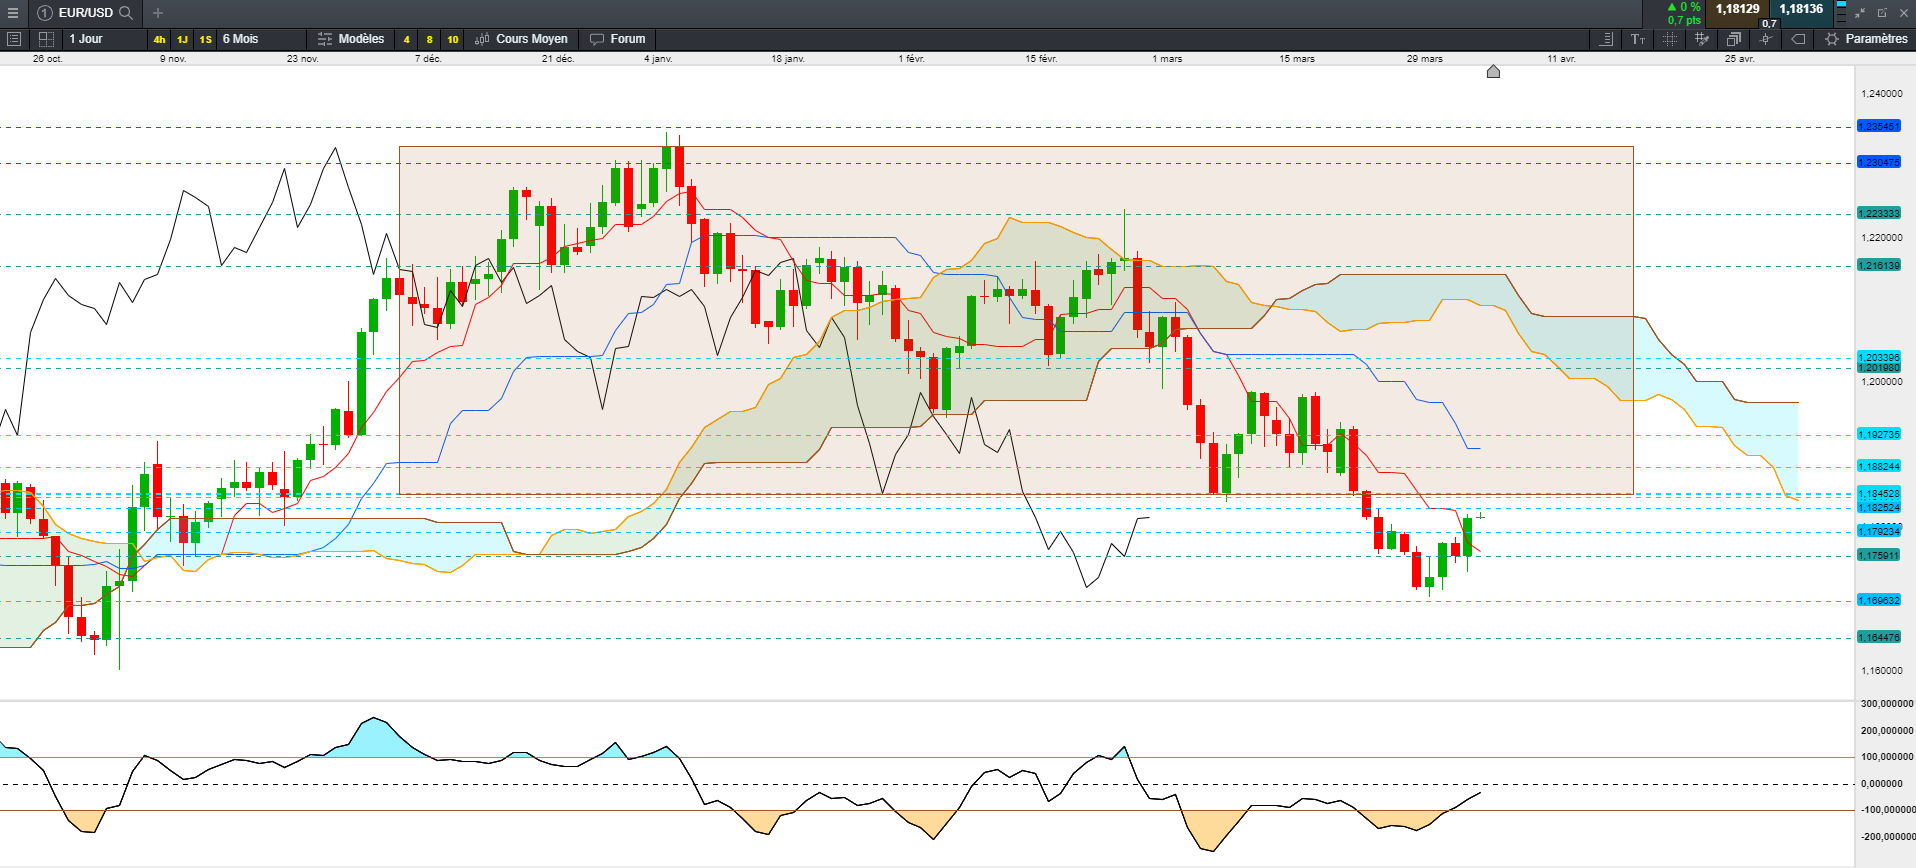
Task: Click the '23 nov.' date on time axis
Action: click(302, 59)
